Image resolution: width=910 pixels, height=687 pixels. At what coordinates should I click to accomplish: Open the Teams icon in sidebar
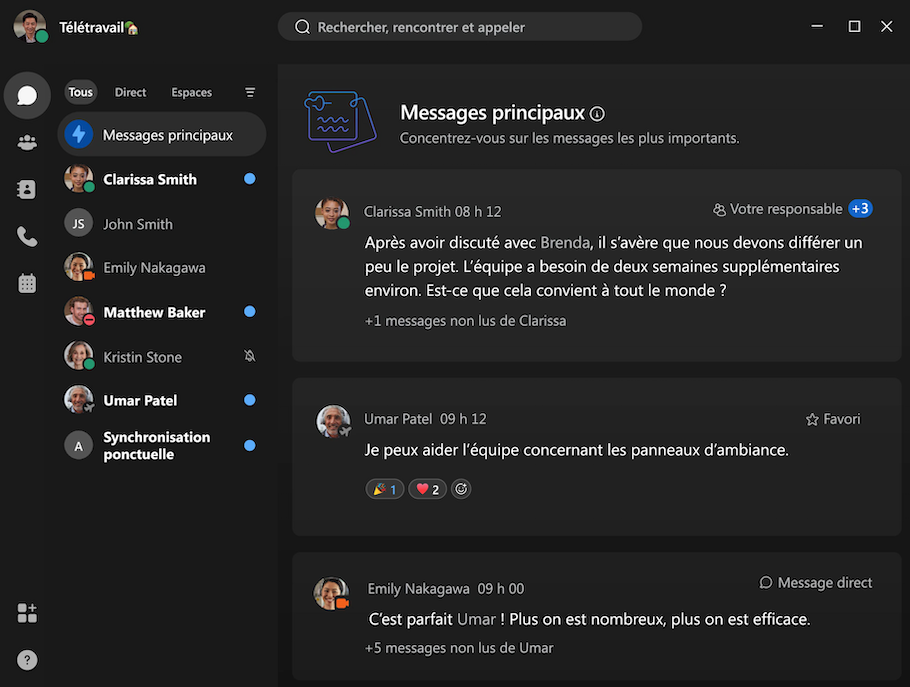(27, 142)
